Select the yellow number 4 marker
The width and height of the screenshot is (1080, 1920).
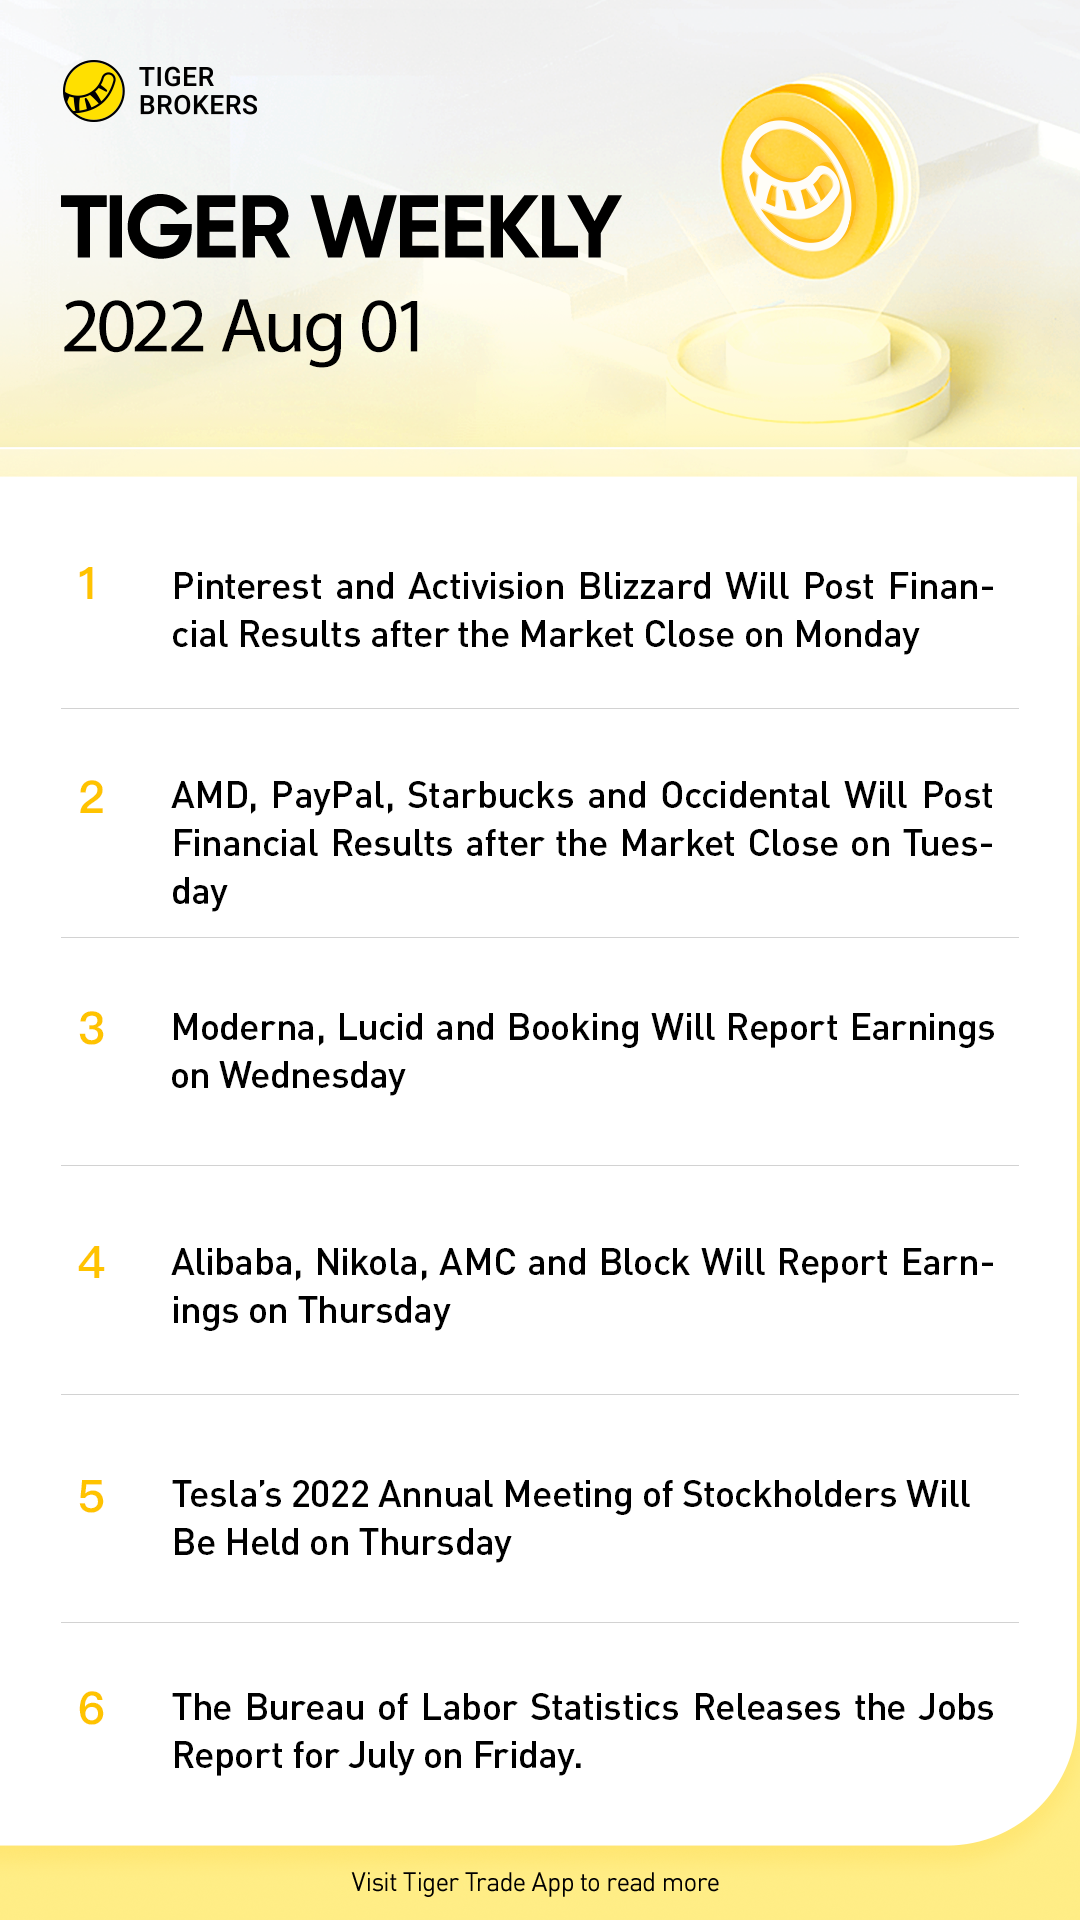point(91,1263)
